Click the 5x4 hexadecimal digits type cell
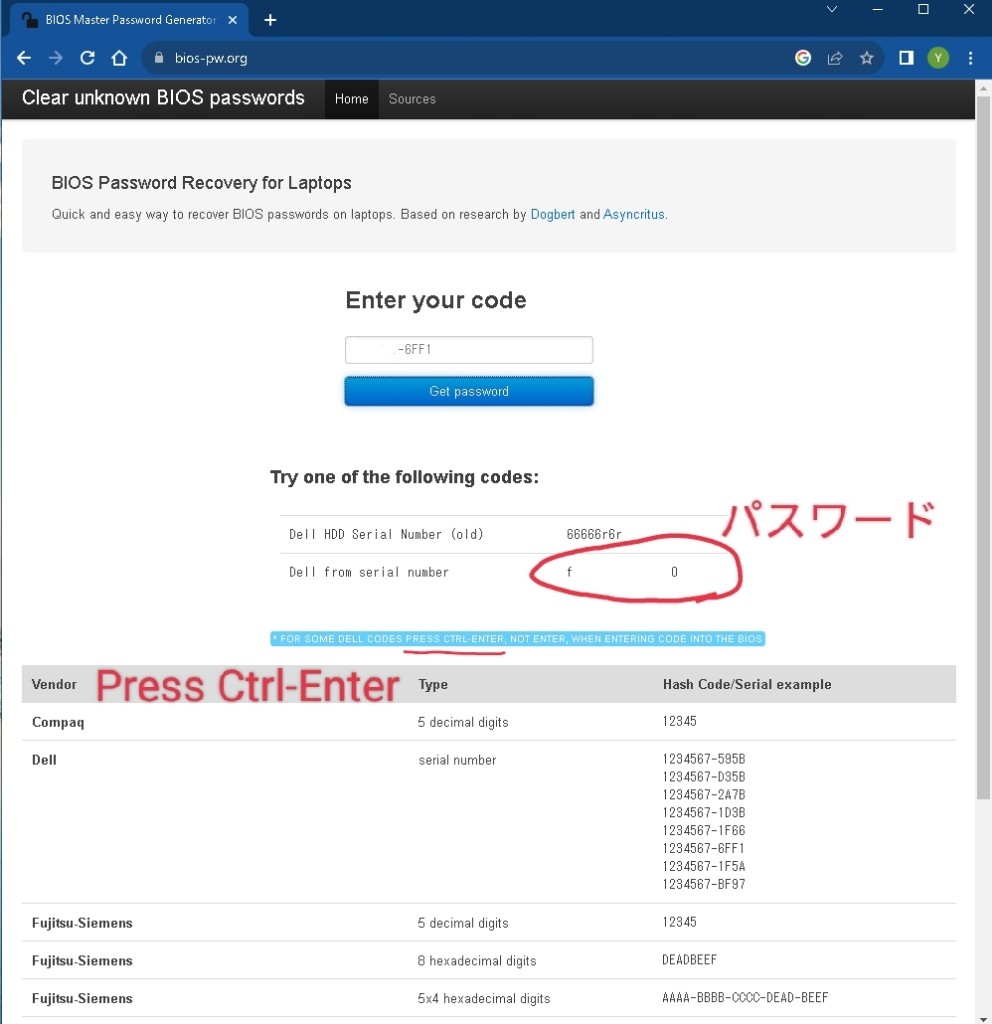The height and width of the screenshot is (1024, 992). [x=484, y=999]
